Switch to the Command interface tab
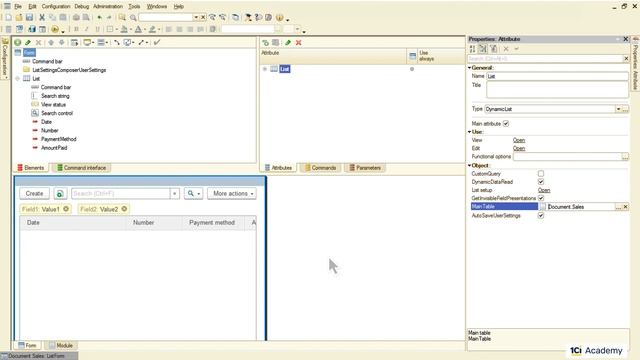 point(81,168)
